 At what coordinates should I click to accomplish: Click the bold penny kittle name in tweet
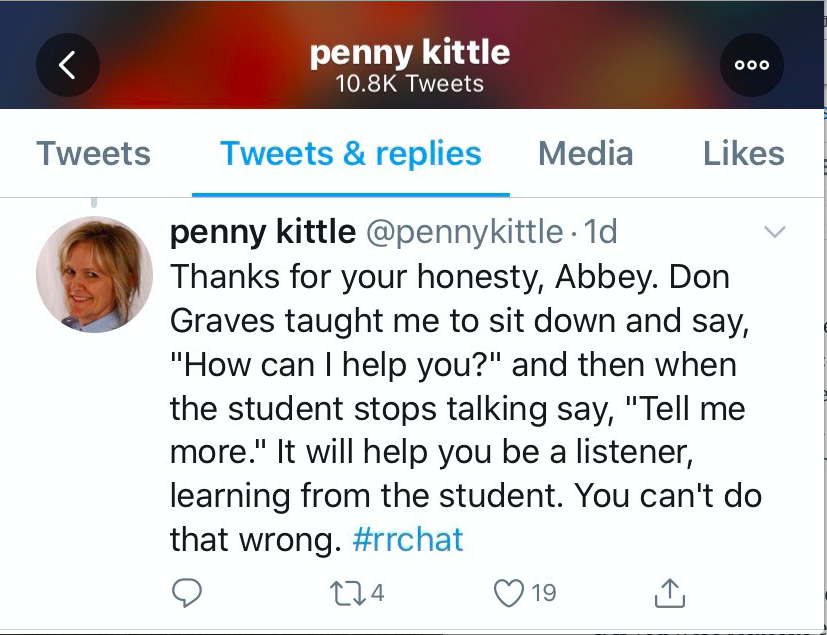[262, 232]
